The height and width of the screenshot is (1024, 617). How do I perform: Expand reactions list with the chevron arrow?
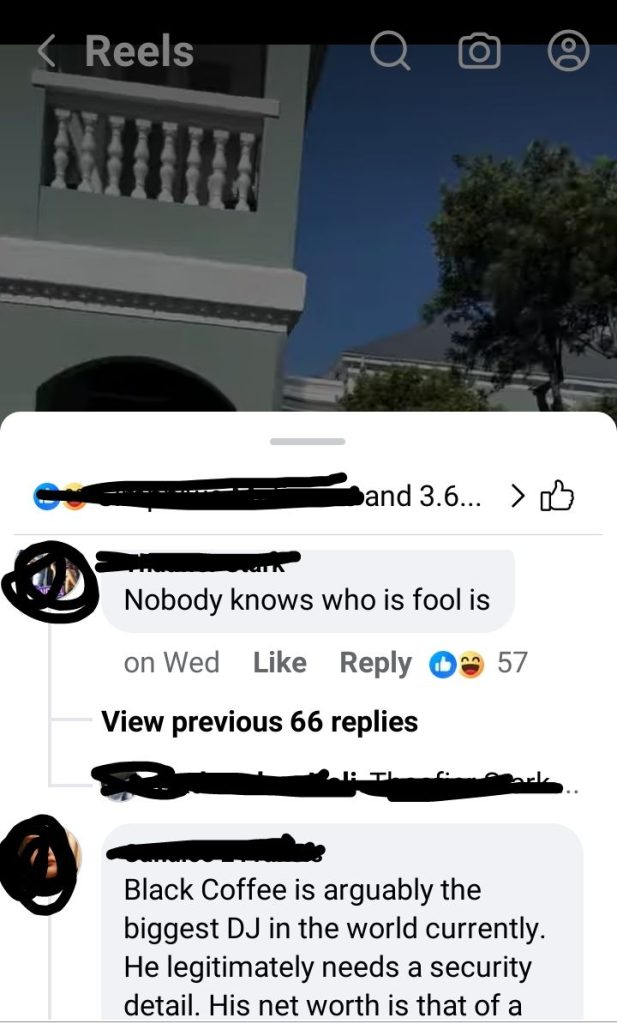point(517,496)
